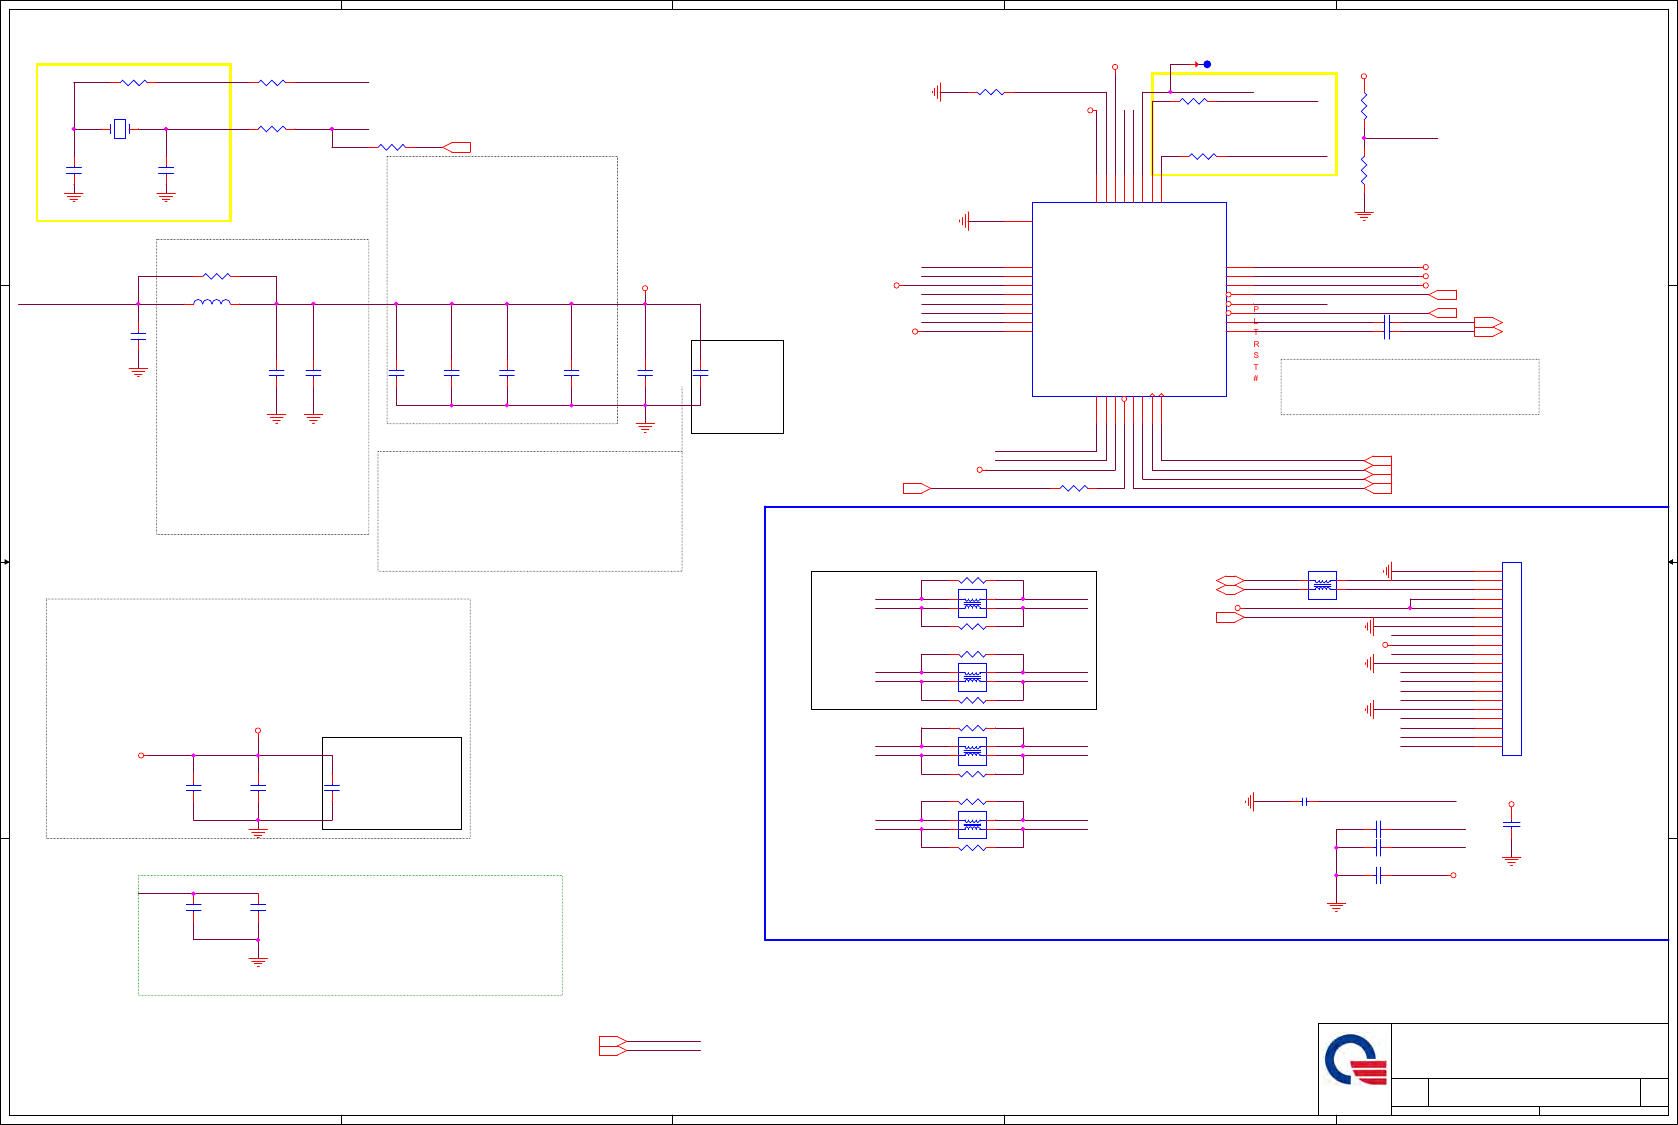Click the resistor on the bottom IC signal line
1678x1125 pixels.
pyautogui.click(x=1073, y=488)
